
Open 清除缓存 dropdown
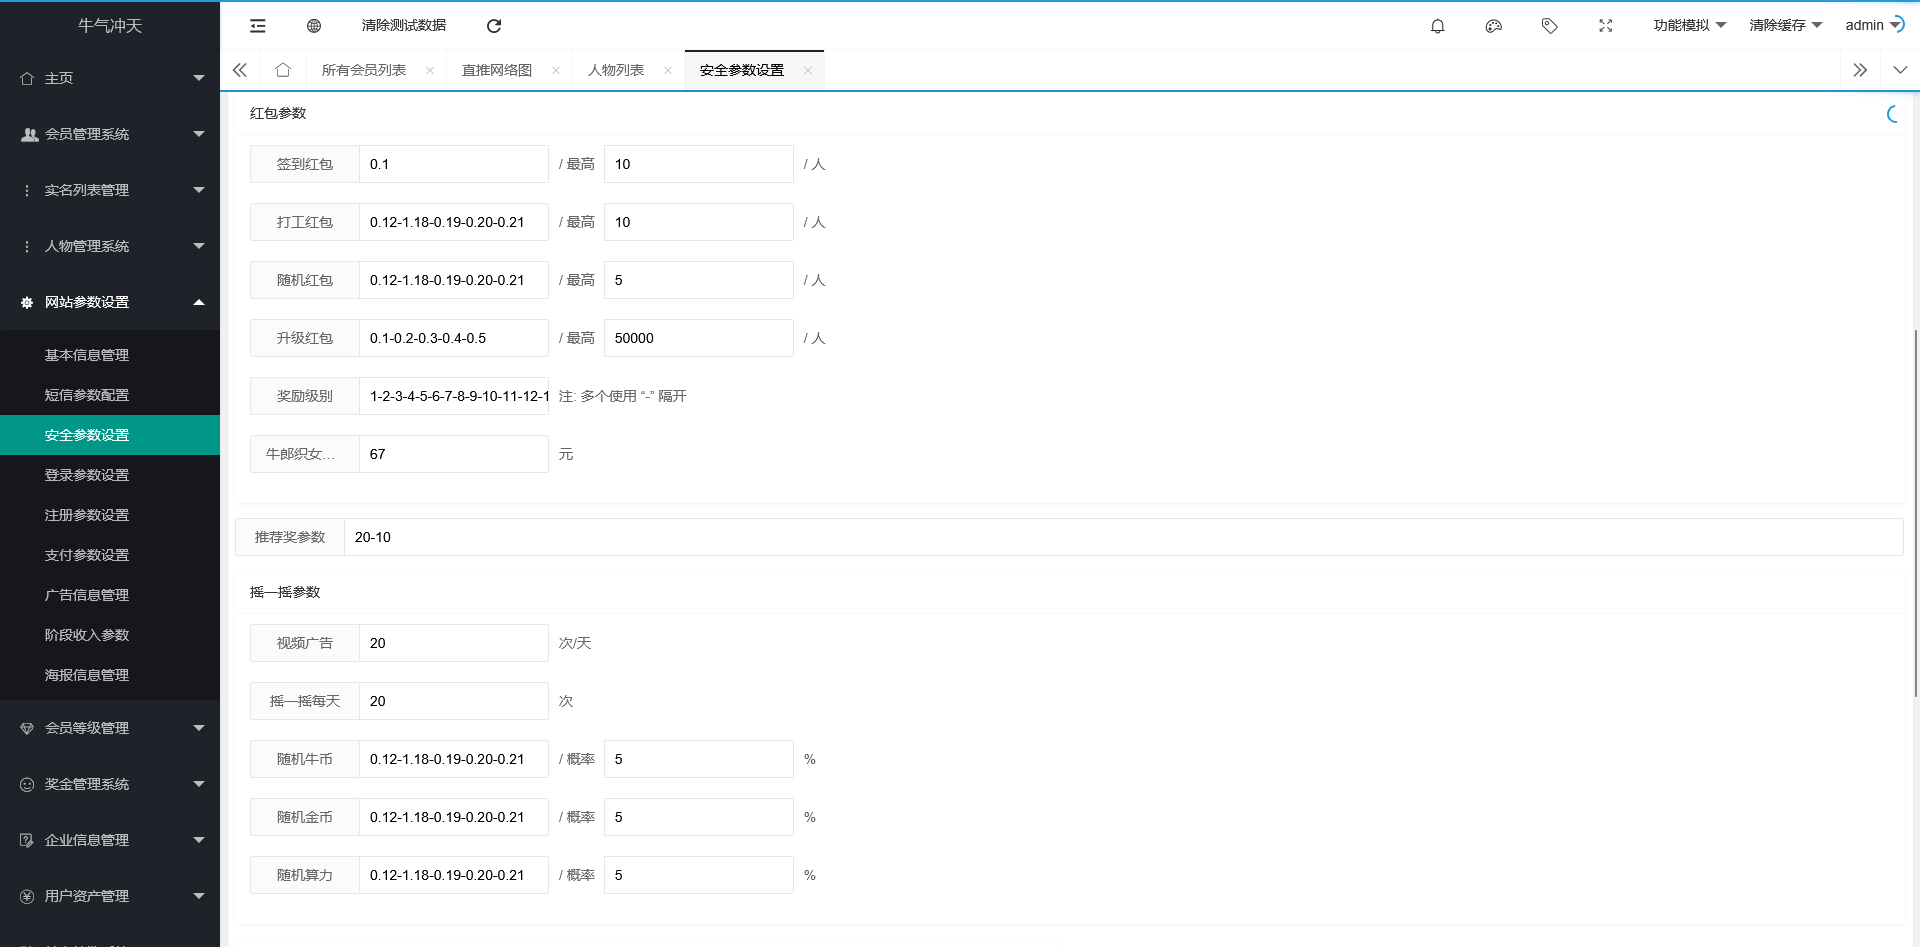(1786, 26)
